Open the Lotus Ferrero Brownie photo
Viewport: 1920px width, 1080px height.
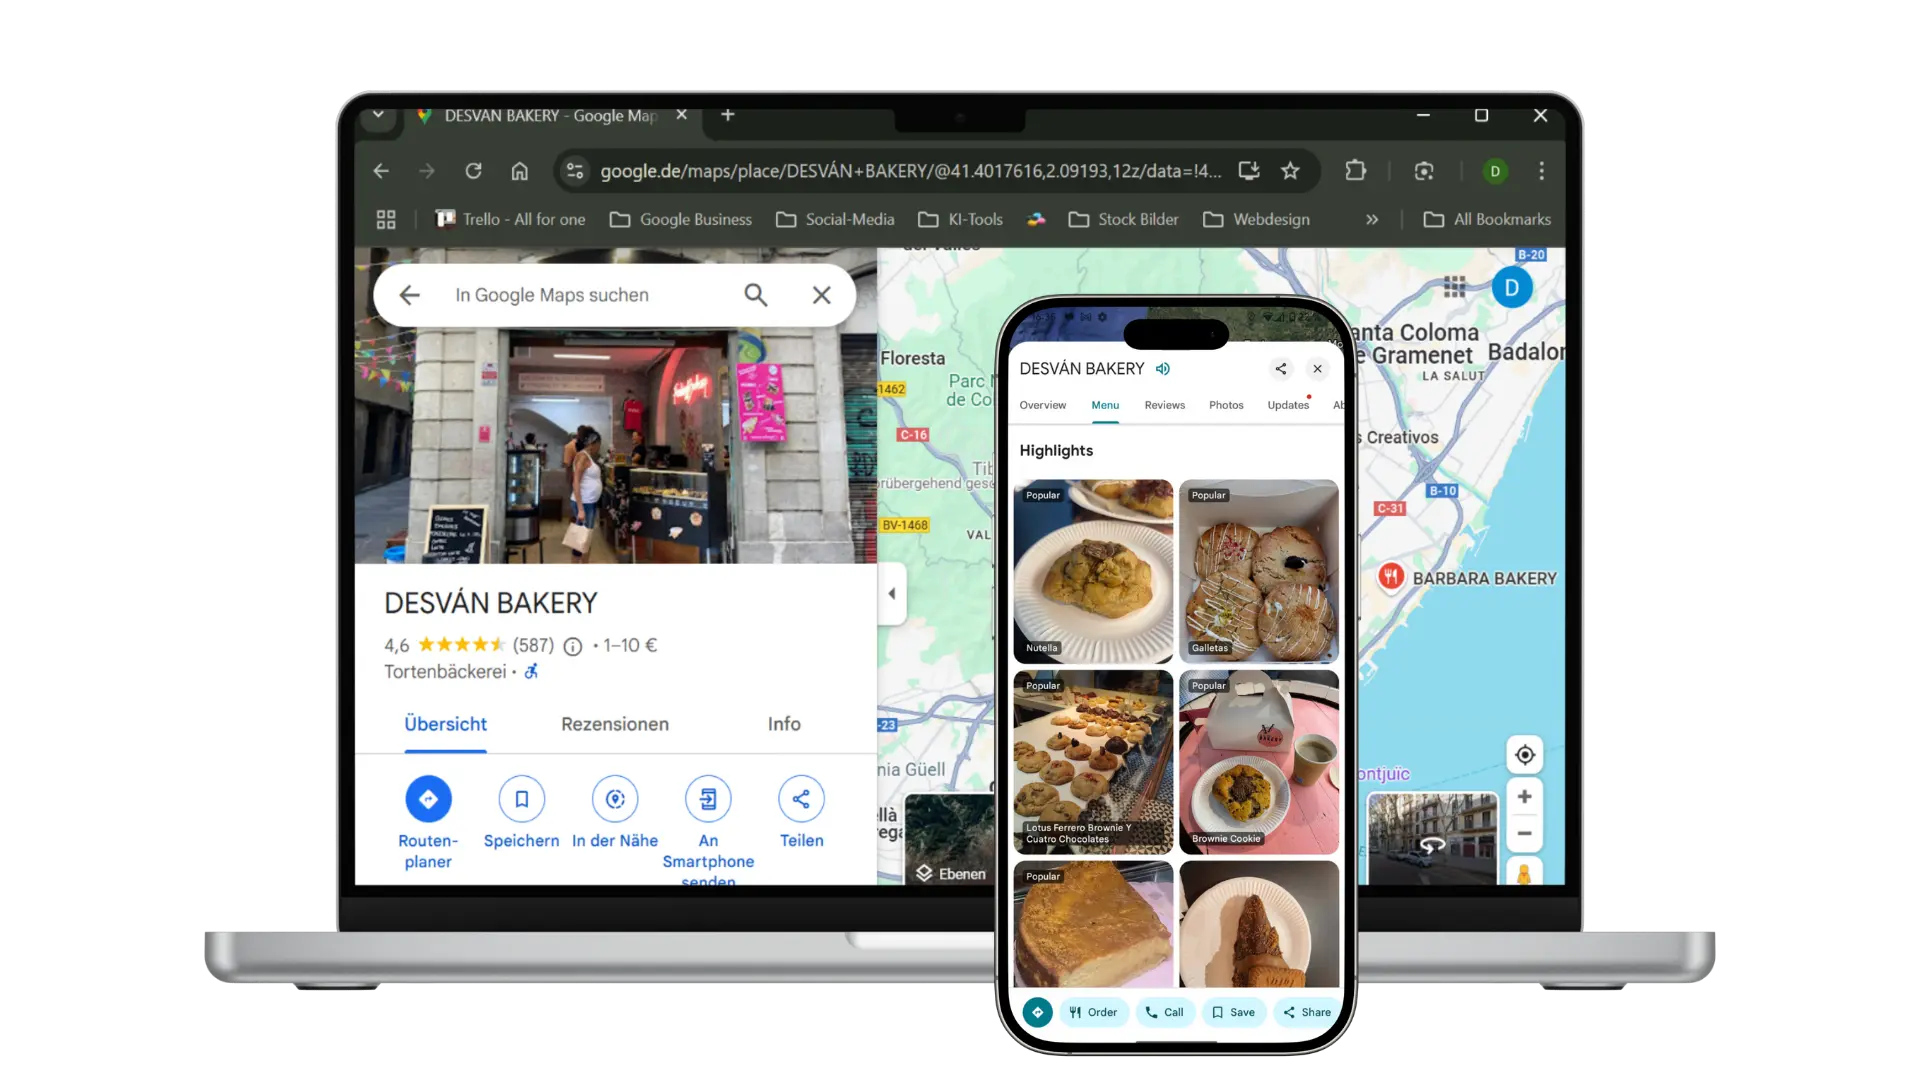point(1093,762)
